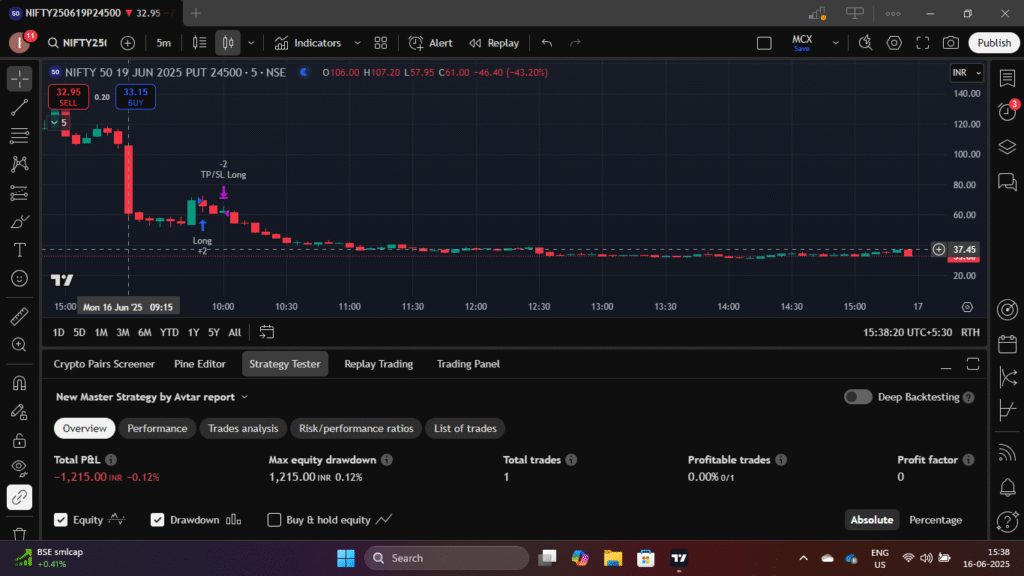Activate the zoom in tool
The width and height of the screenshot is (1024, 576).
click(20, 345)
